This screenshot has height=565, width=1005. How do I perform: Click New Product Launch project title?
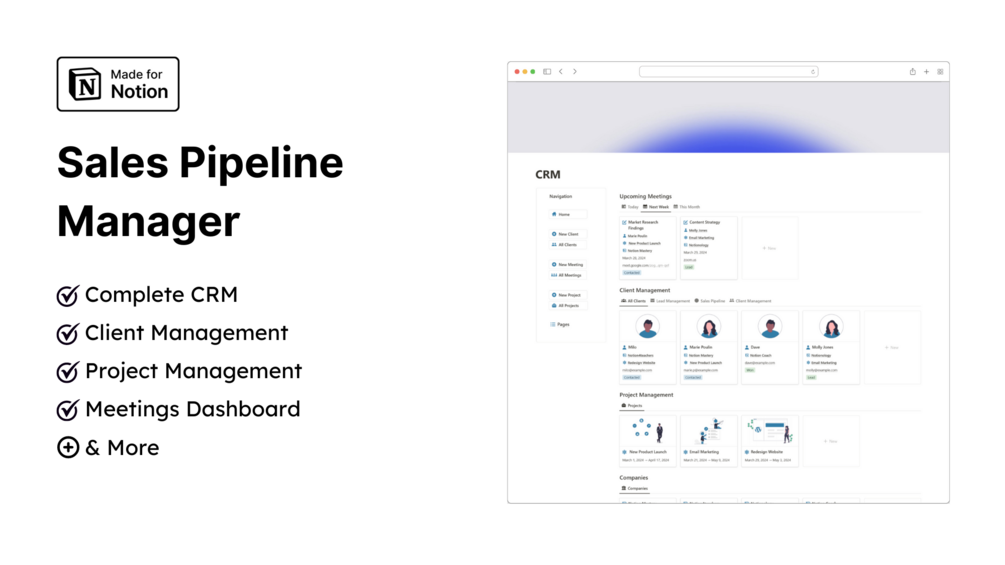[x=648, y=452]
